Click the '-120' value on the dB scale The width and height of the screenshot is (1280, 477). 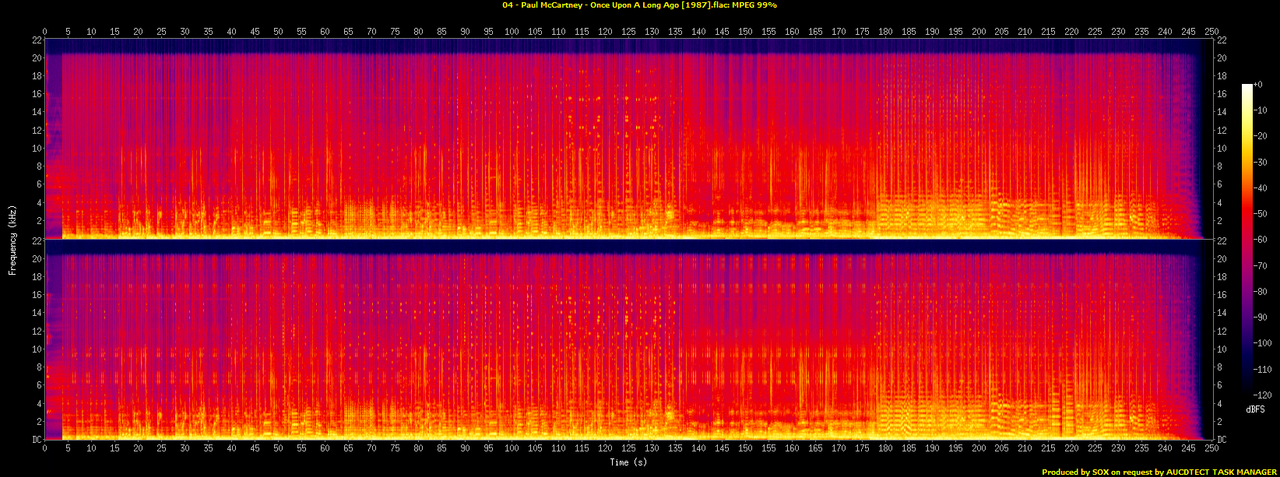1263,395
